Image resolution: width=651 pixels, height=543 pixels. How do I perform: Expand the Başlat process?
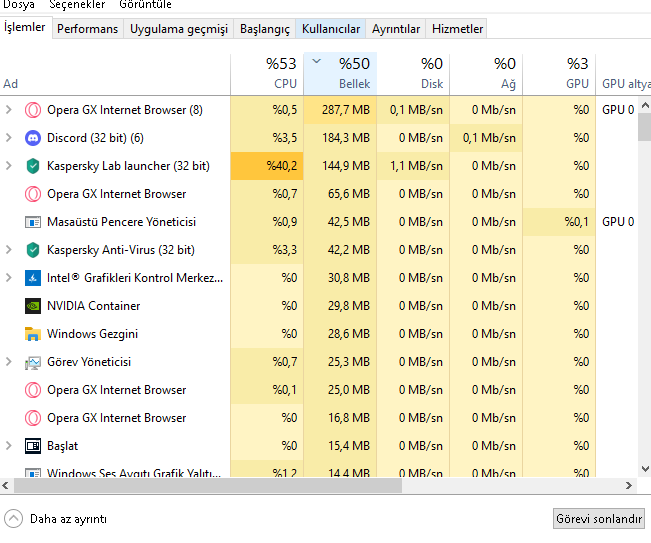coord(8,446)
